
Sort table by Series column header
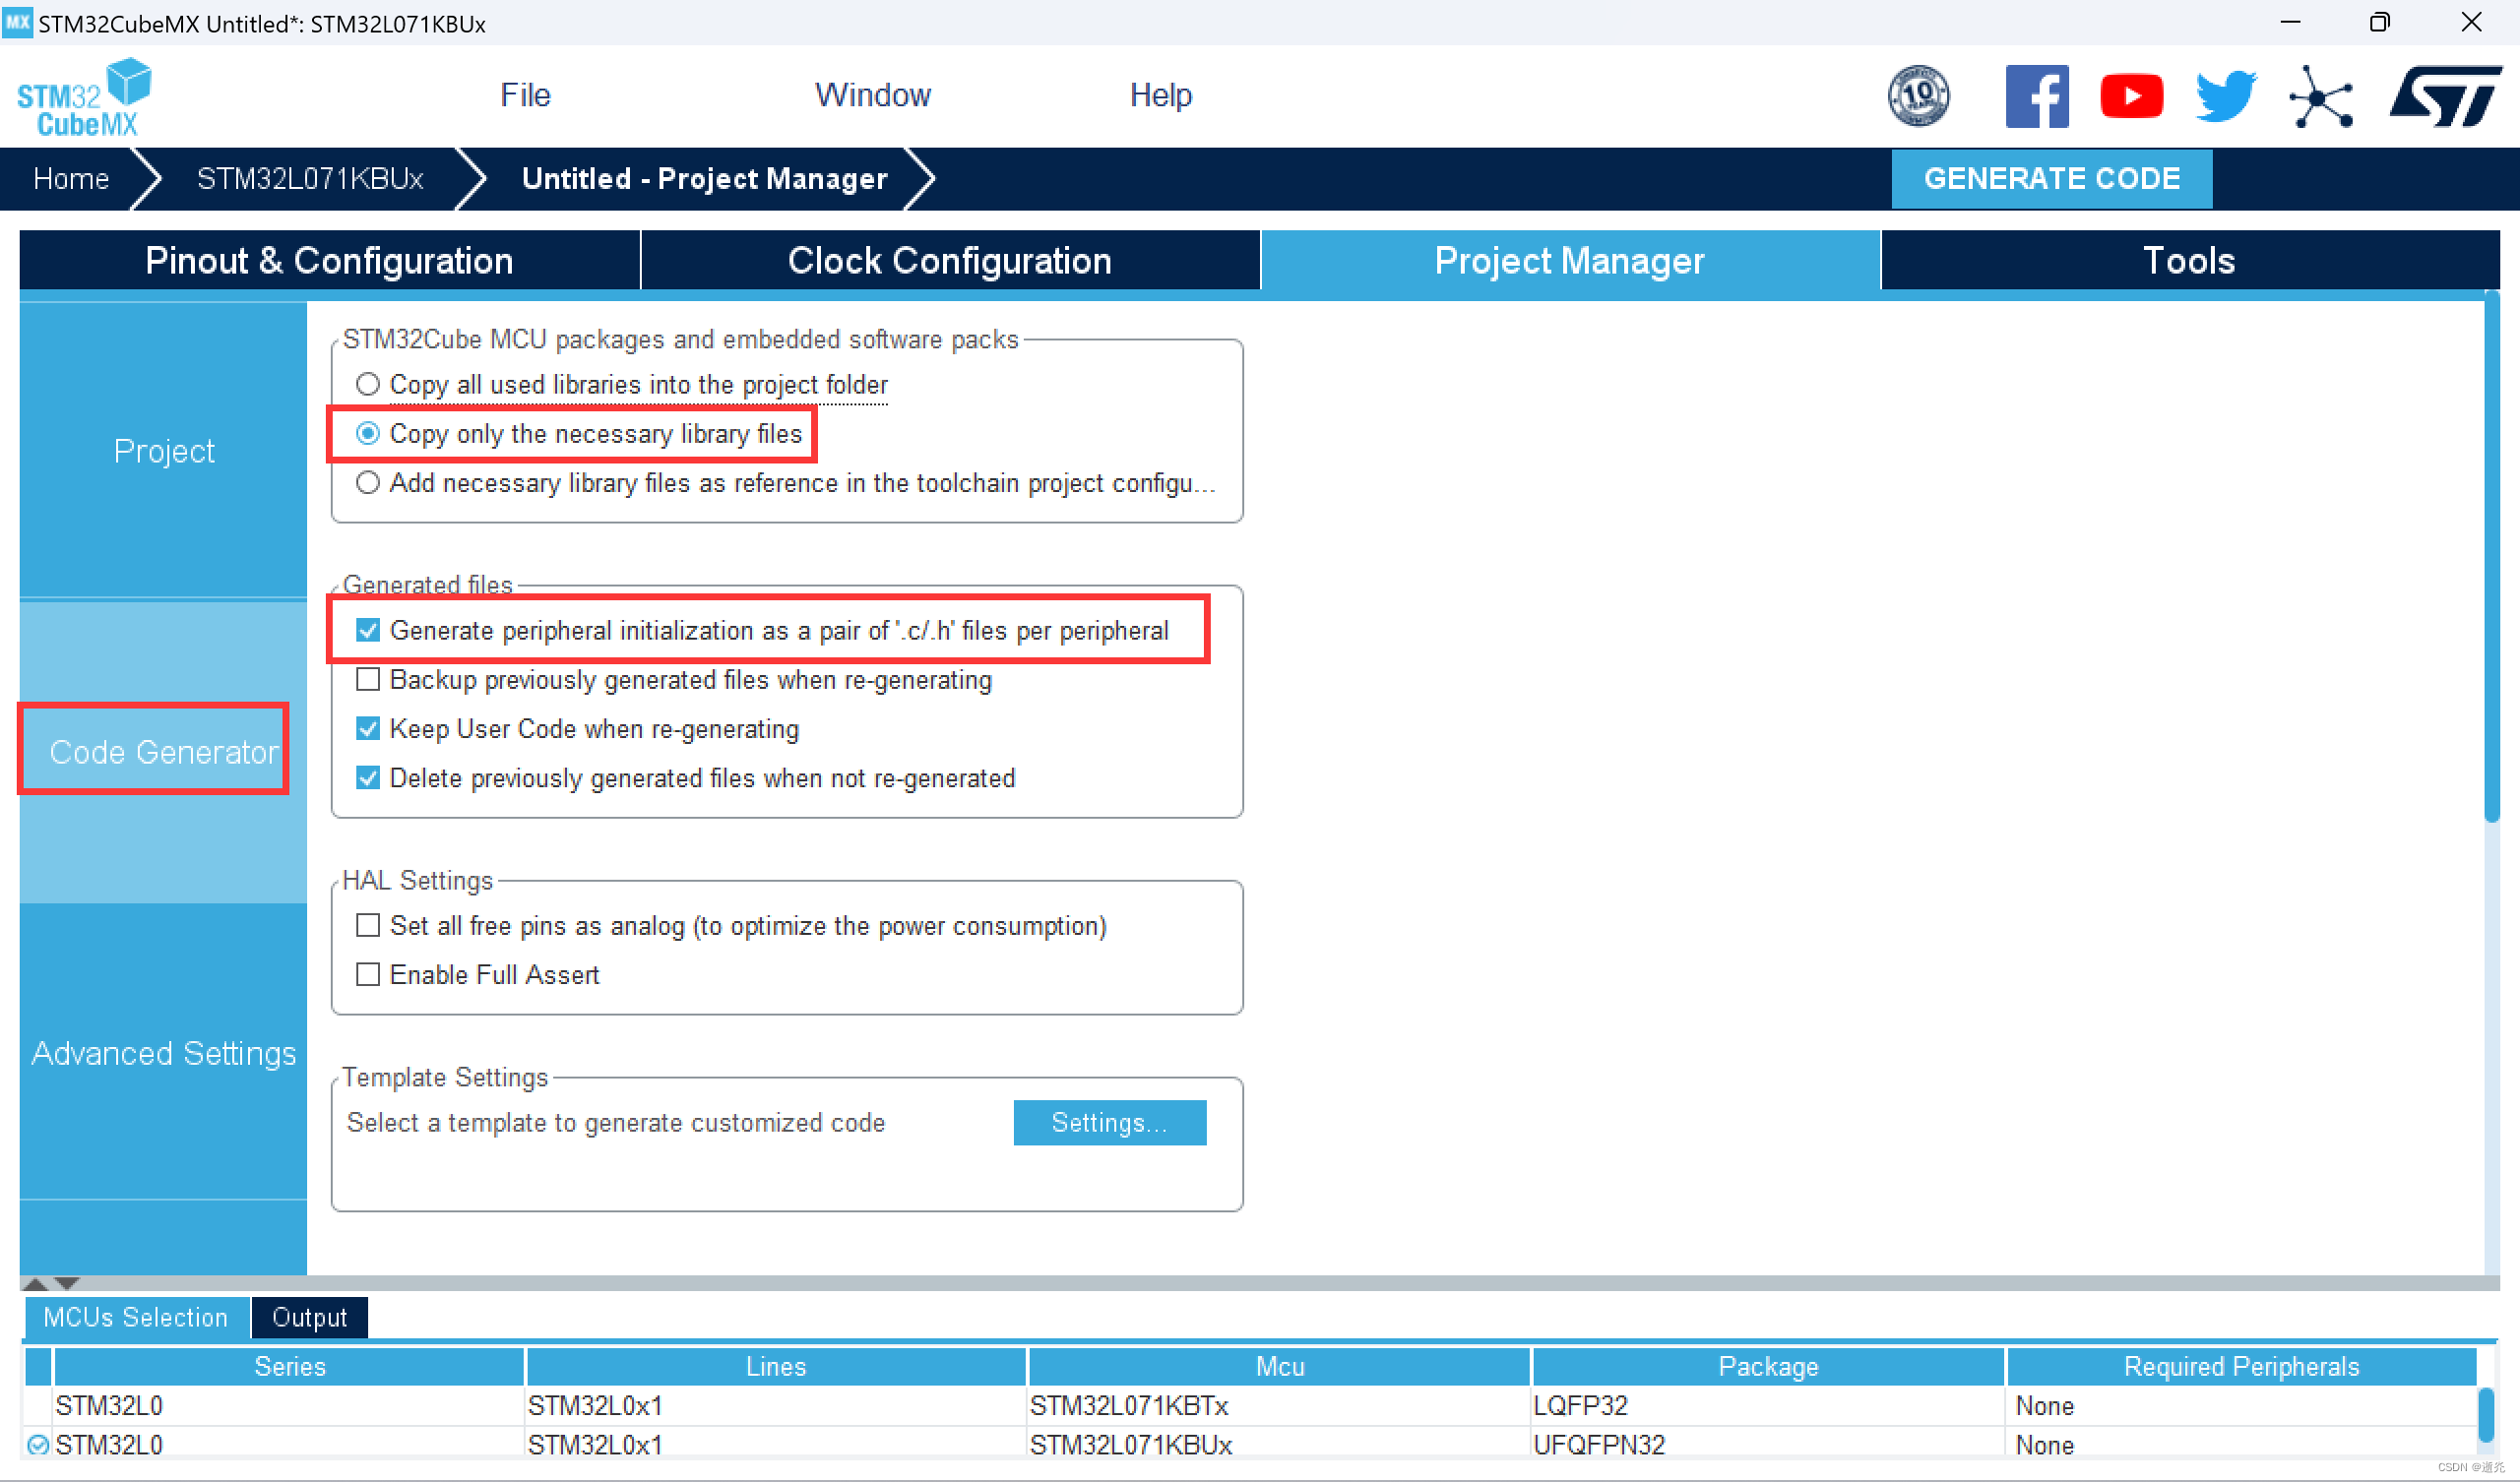pyautogui.click(x=289, y=1366)
